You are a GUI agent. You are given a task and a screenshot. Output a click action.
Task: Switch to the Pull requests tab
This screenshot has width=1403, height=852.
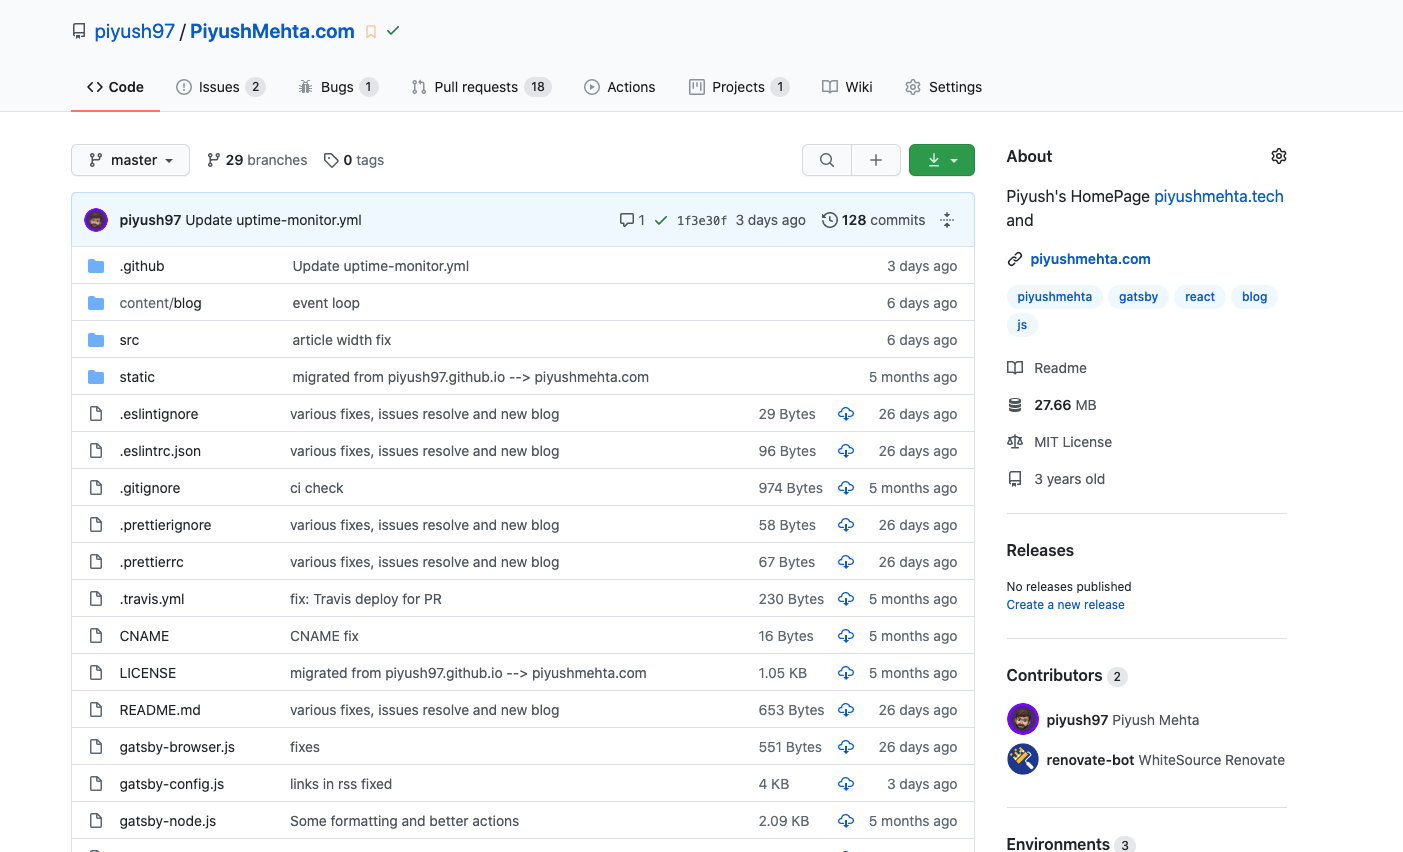(480, 87)
